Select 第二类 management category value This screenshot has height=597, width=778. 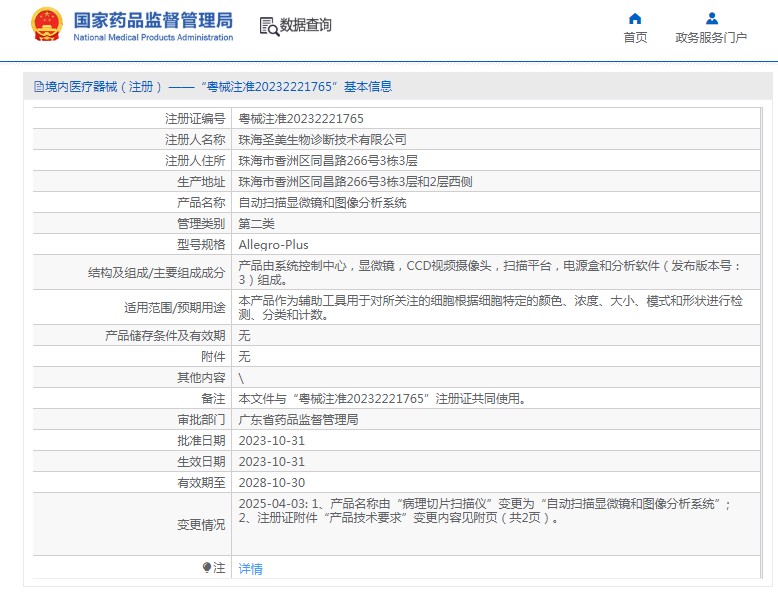[x=257, y=224]
